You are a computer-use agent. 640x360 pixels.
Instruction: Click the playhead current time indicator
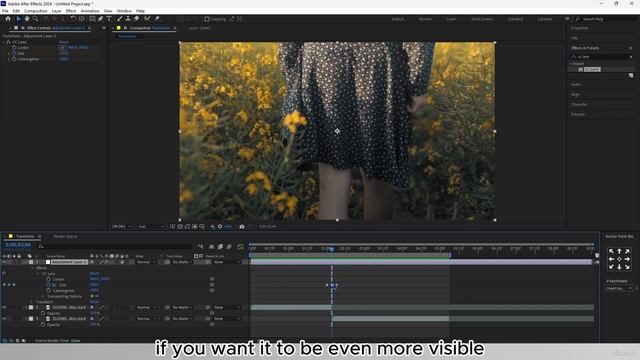pyautogui.click(x=331, y=249)
